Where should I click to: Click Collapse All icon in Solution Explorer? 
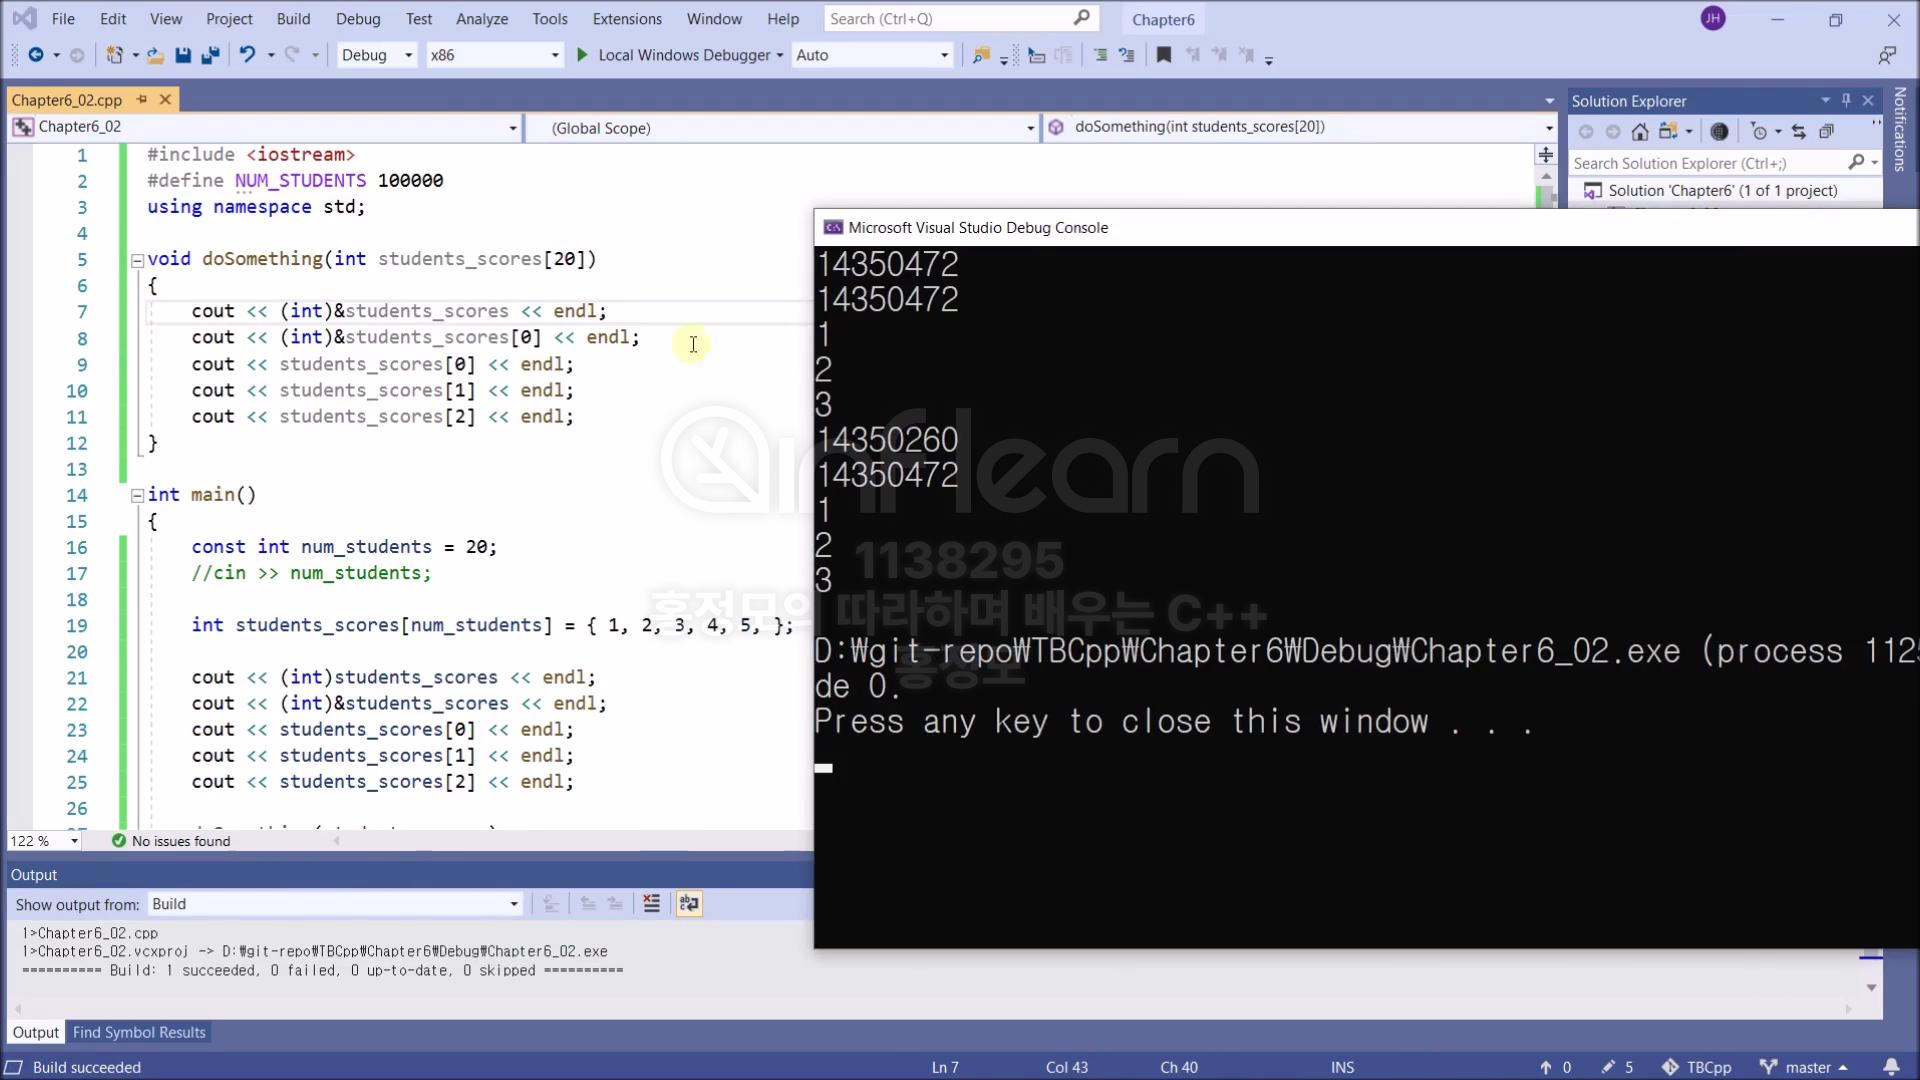[x=1826, y=132]
